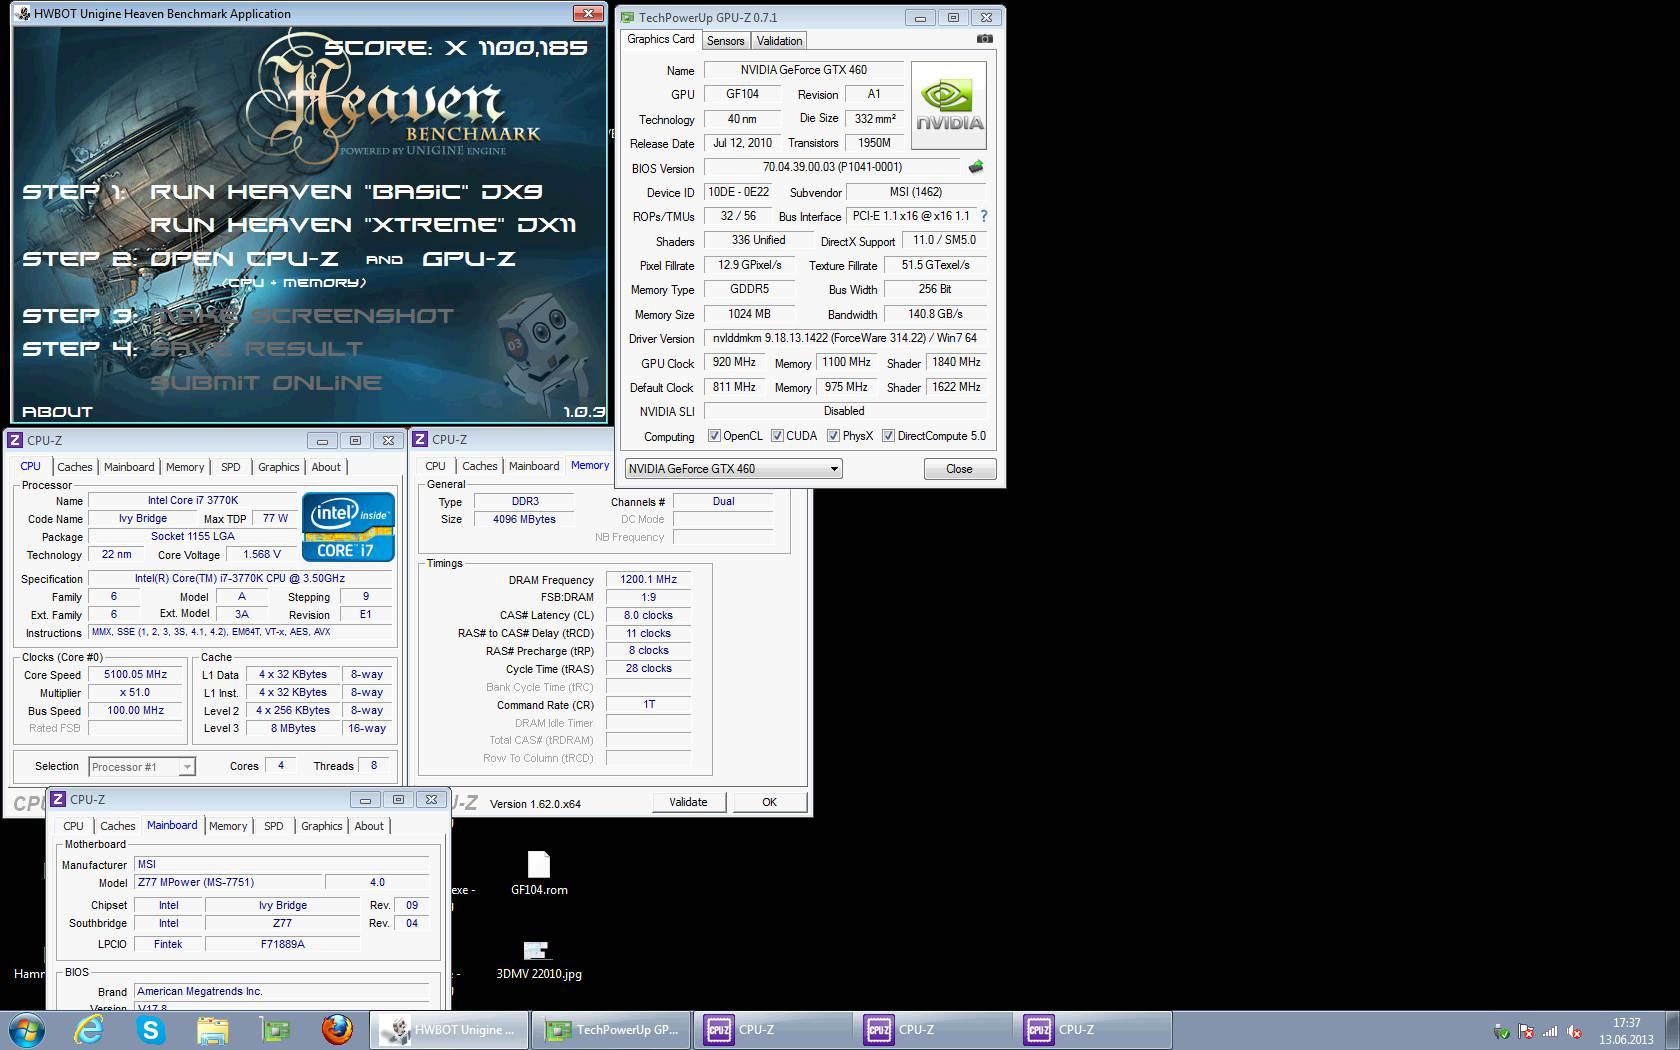This screenshot has width=1680, height=1050.
Task: Toggle the CUDA checkbox
Action: pos(777,436)
